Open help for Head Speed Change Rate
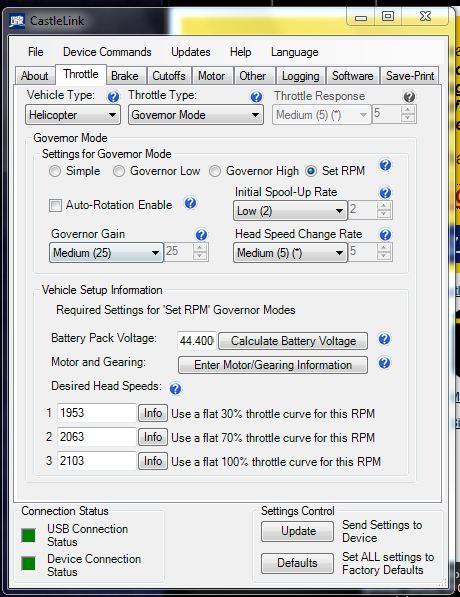The width and height of the screenshot is (460, 597). click(x=385, y=235)
